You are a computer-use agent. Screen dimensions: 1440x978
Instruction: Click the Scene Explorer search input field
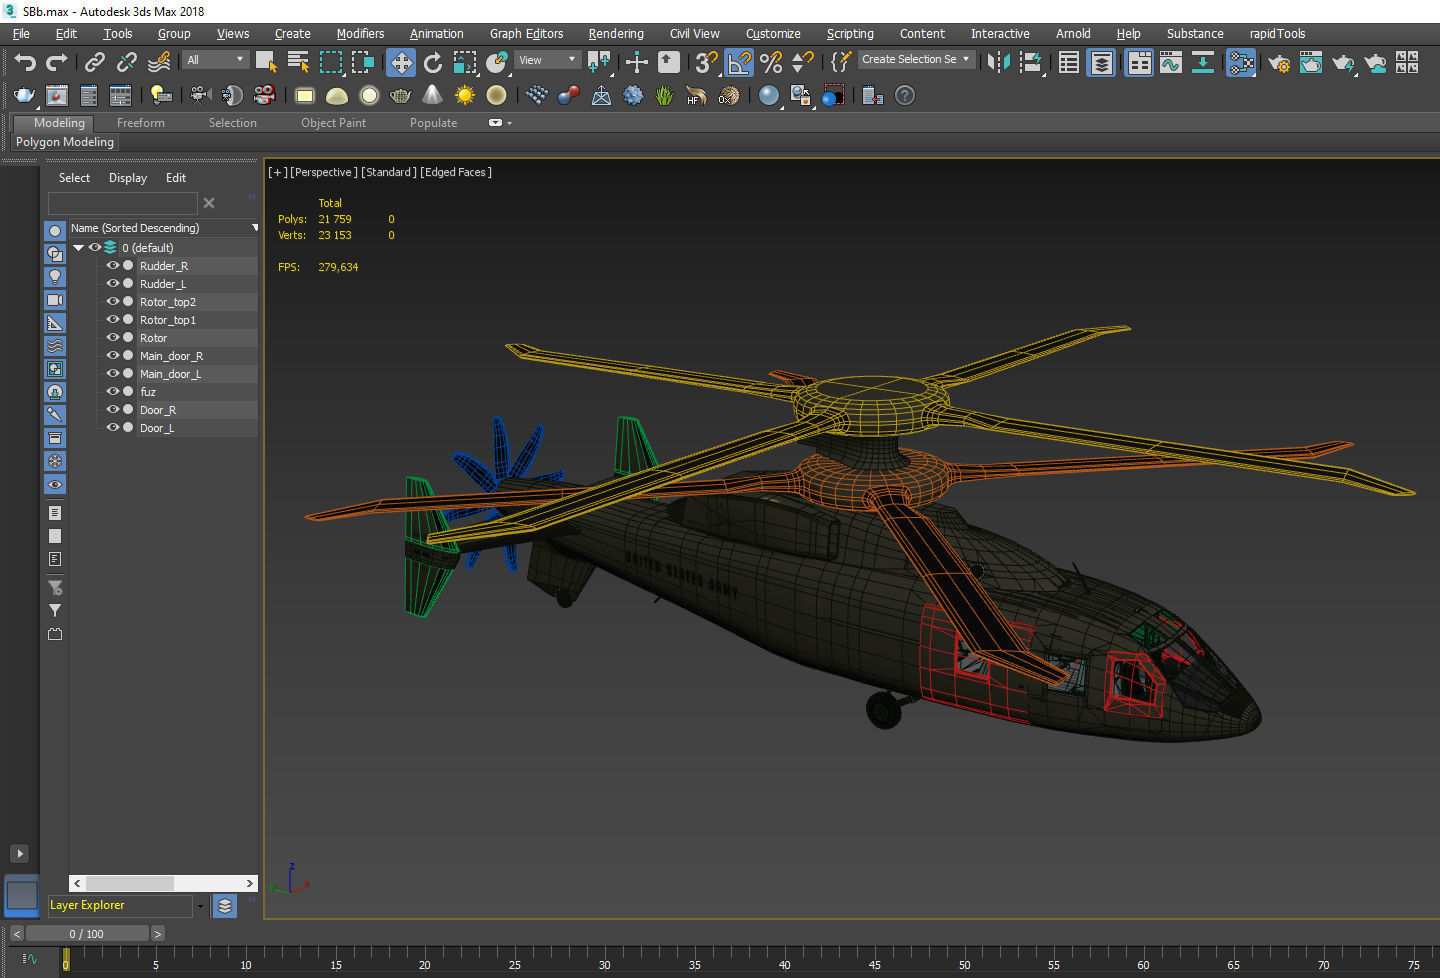pyautogui.click(x=122, y=203)
